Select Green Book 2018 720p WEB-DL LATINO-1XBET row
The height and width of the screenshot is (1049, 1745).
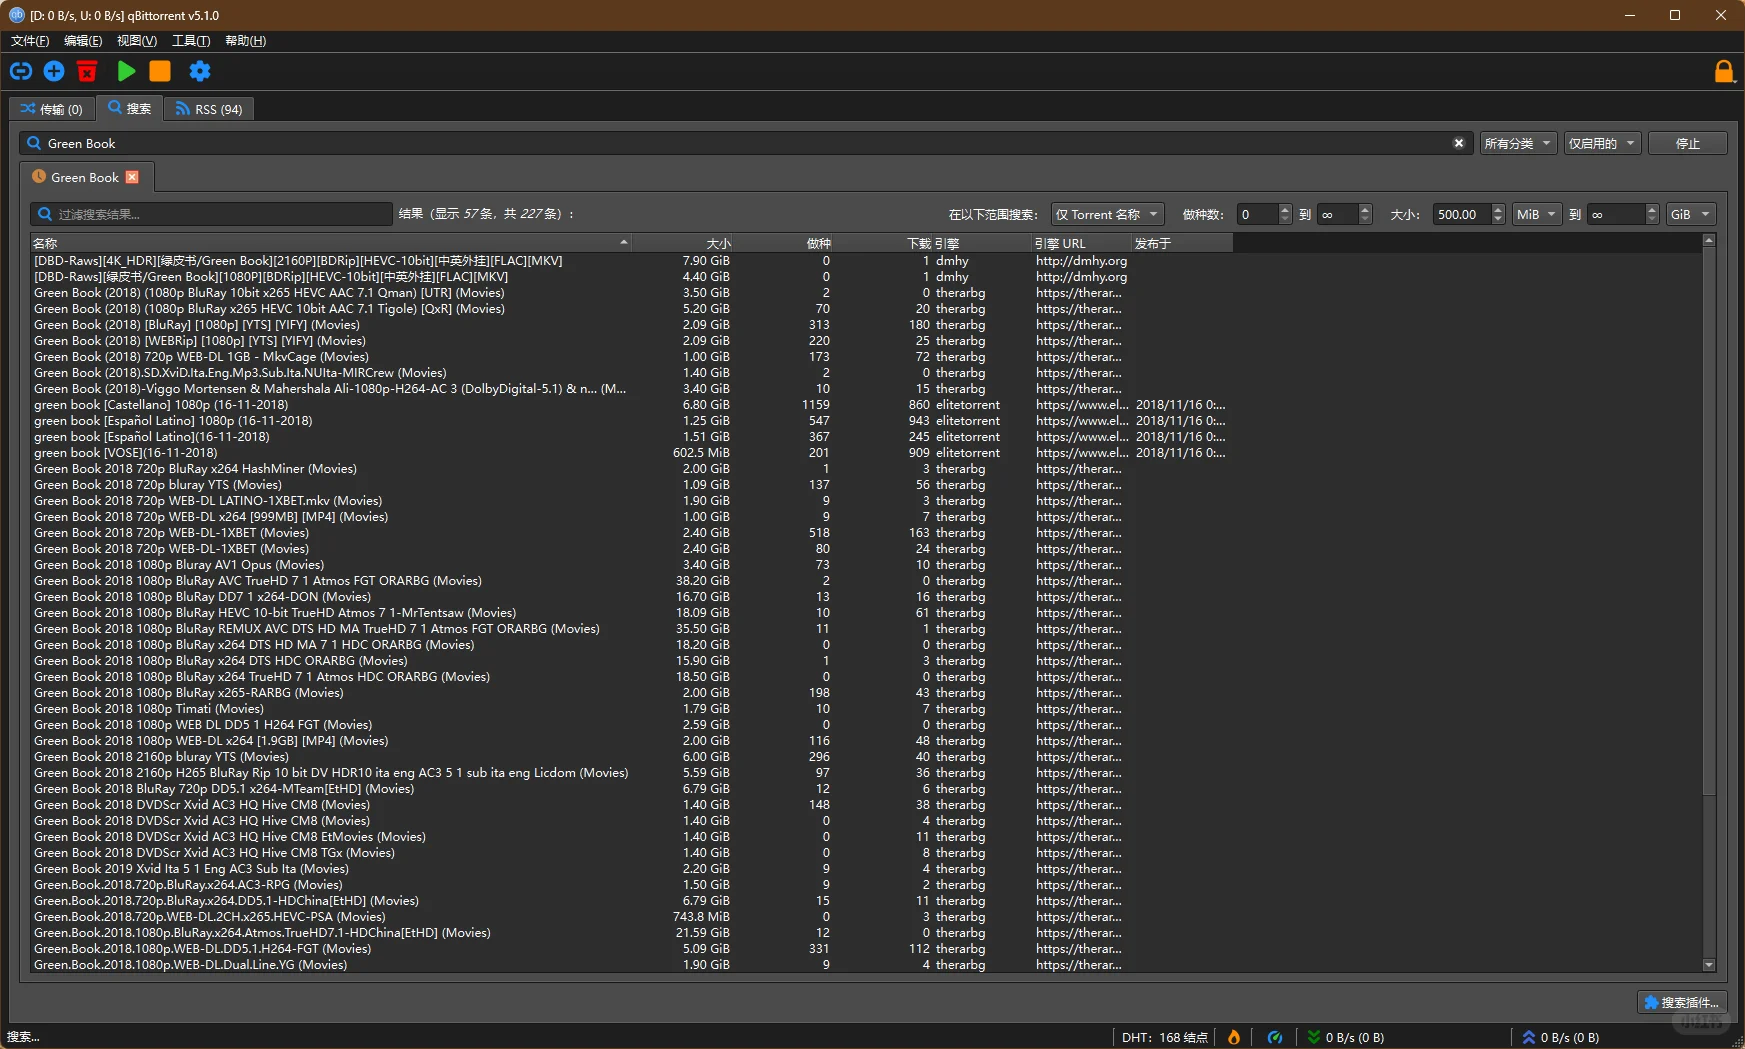pos(631,501)
